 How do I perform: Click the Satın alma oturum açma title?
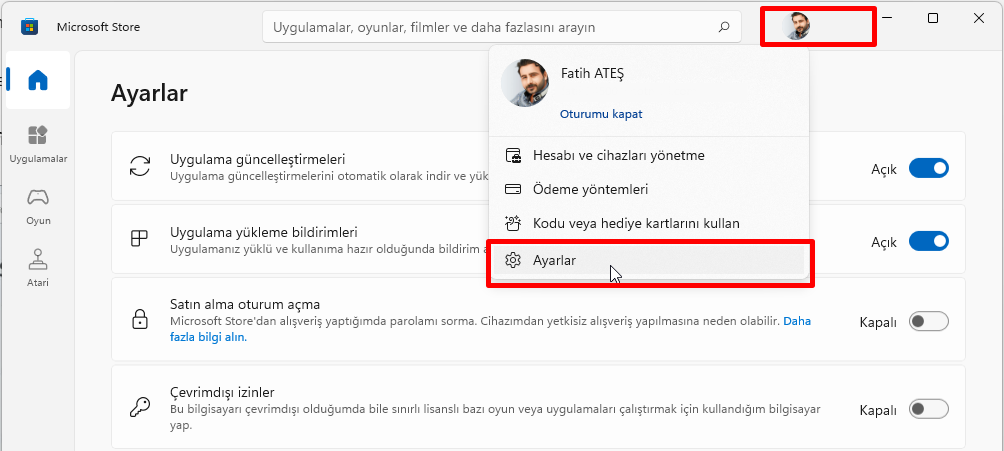[245, 304]
